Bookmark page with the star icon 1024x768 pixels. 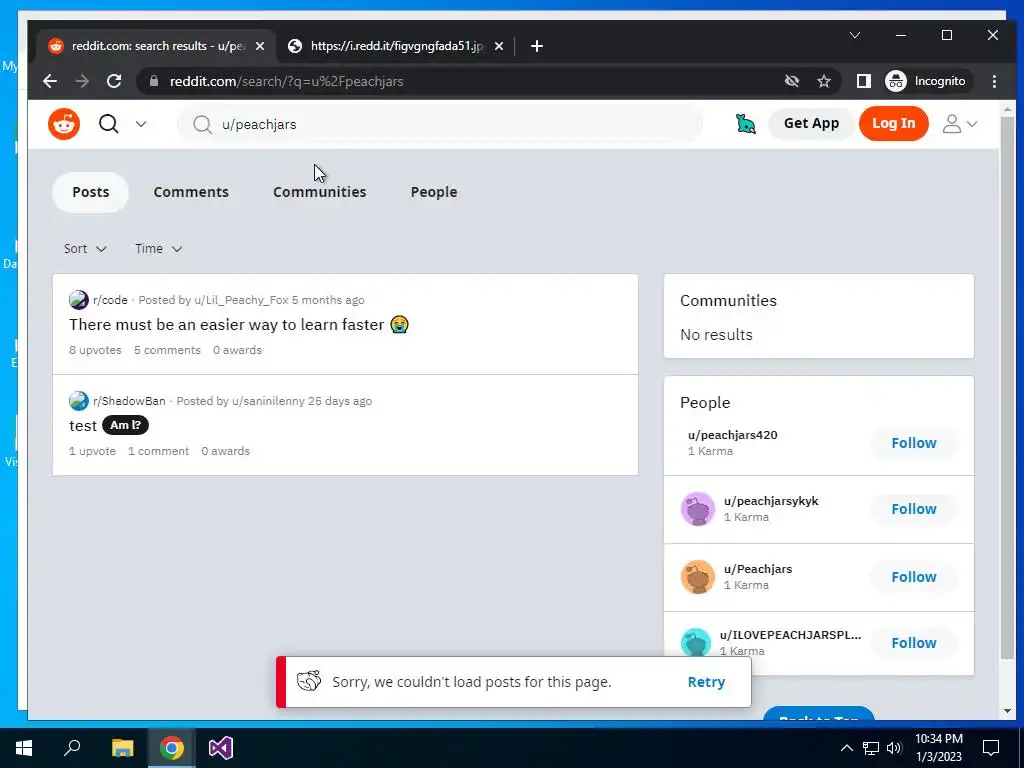824,81
